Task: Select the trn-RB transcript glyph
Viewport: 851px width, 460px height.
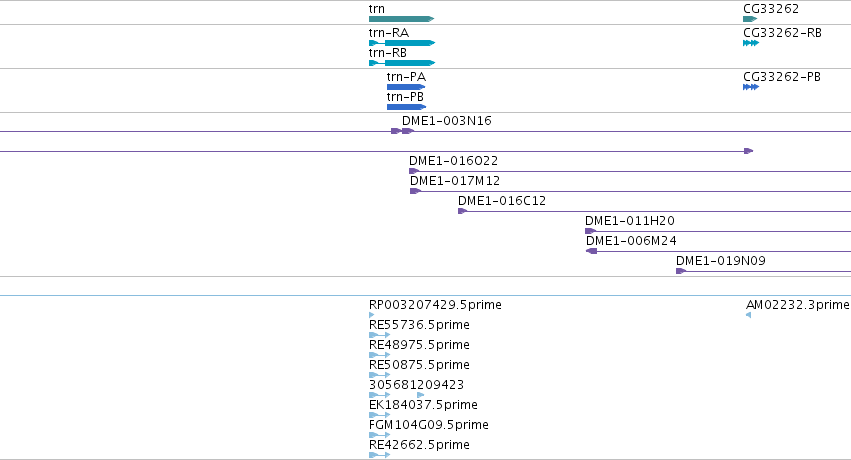Action: coord(402,63)
